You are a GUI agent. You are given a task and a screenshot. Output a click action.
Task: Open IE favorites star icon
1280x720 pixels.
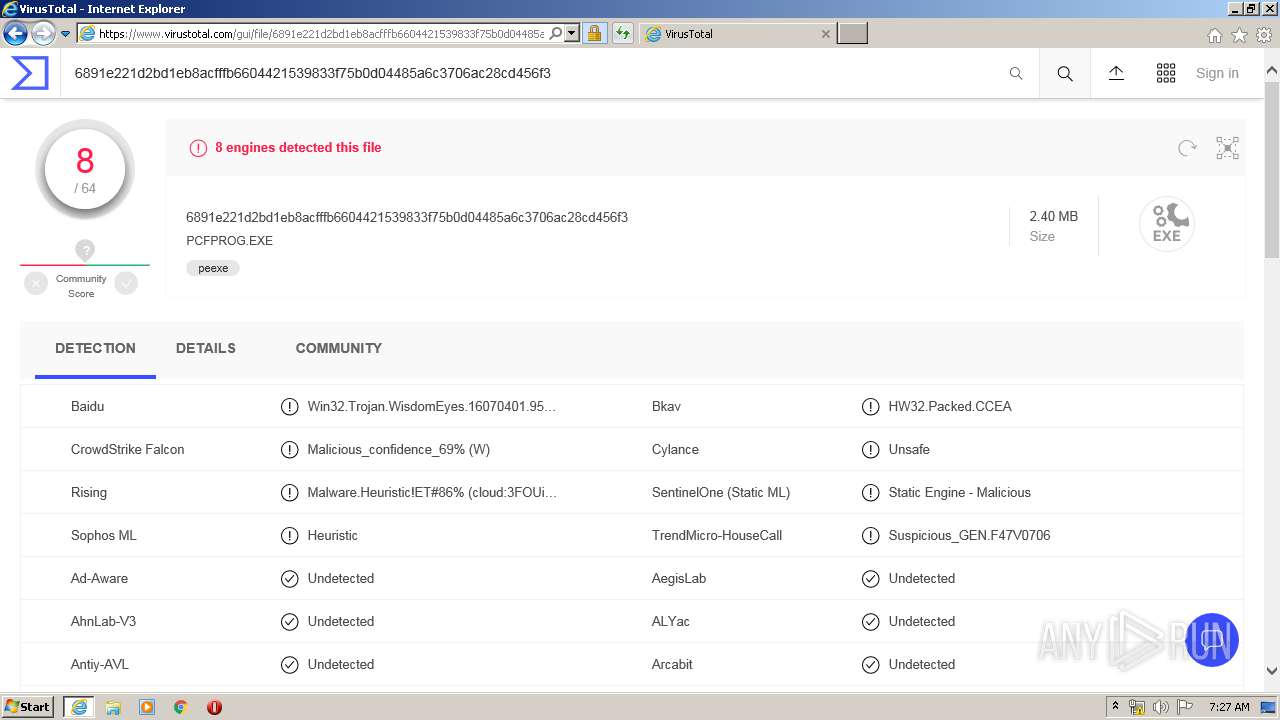tap(1239, 35)
